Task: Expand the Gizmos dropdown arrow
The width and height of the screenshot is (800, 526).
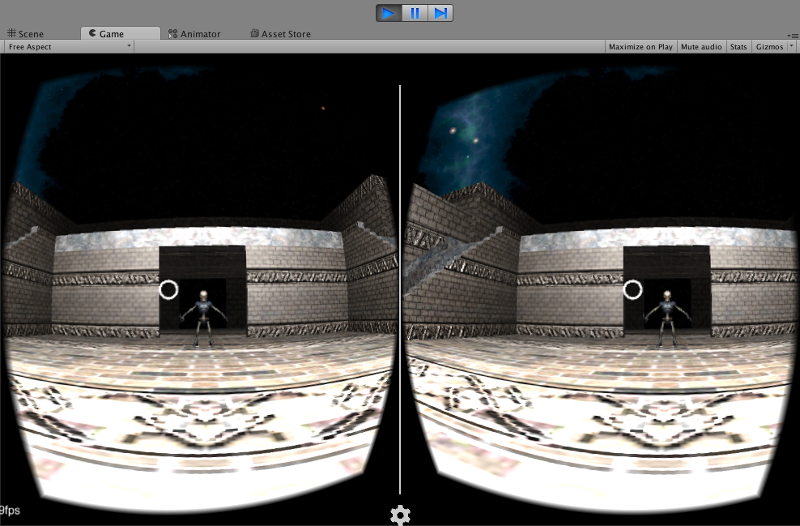Action: tap(791, 46)
